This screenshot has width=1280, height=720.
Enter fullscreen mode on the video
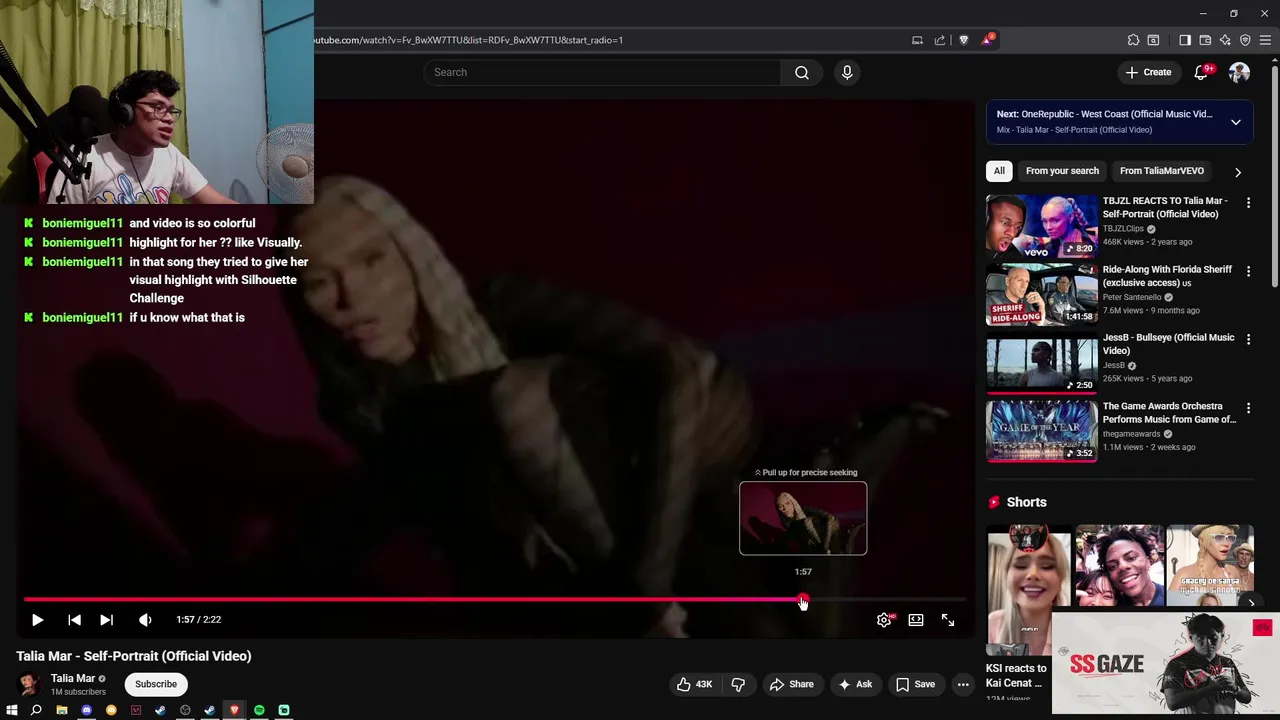click(948, 620)
